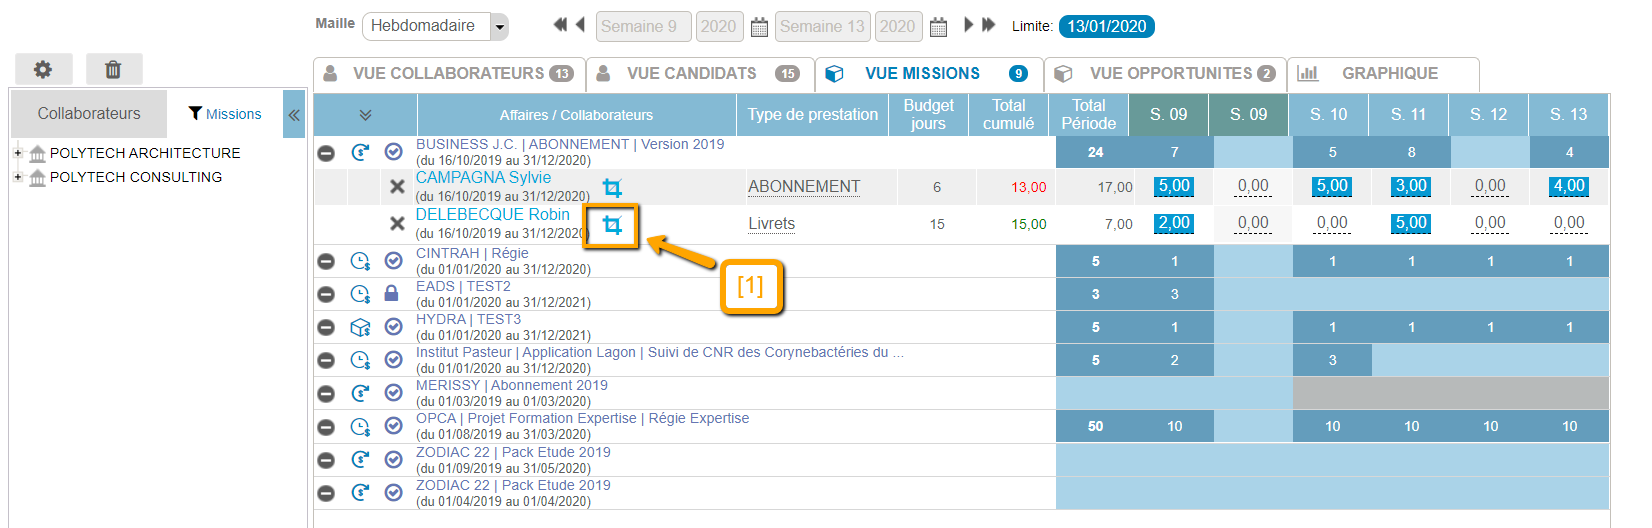Expand the POLYTECH ARCHITECTURE tree node

pos(18,153)
